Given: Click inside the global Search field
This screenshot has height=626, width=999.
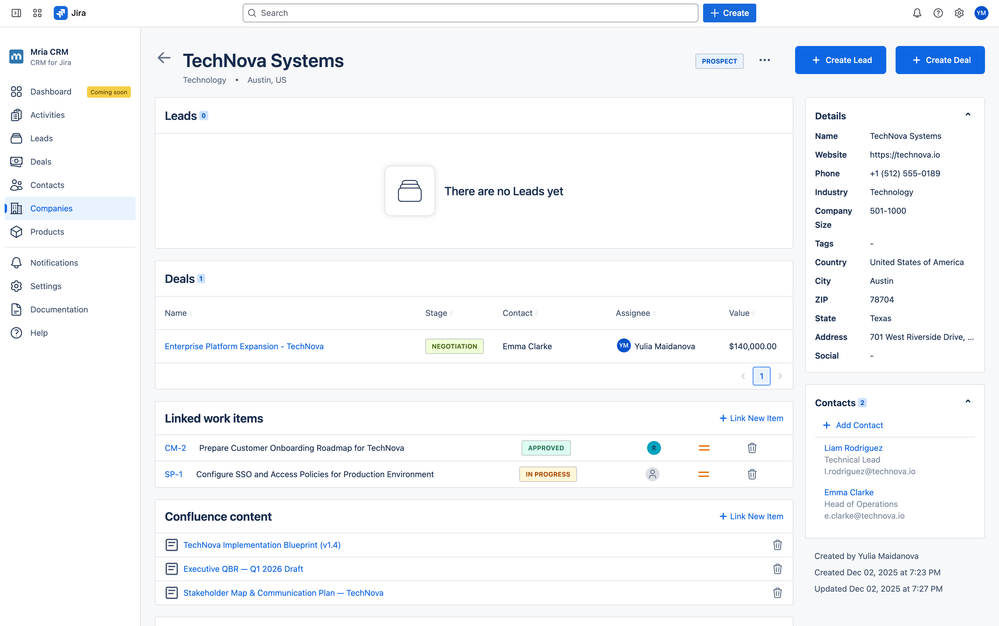Looking at the screenshot, I should 470,13.
